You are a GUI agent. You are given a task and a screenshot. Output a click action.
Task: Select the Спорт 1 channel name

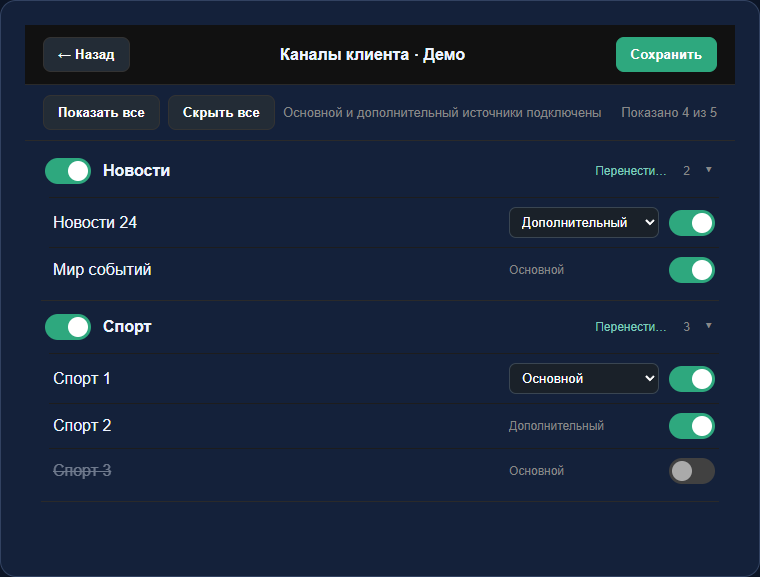[x=82, y=378]
